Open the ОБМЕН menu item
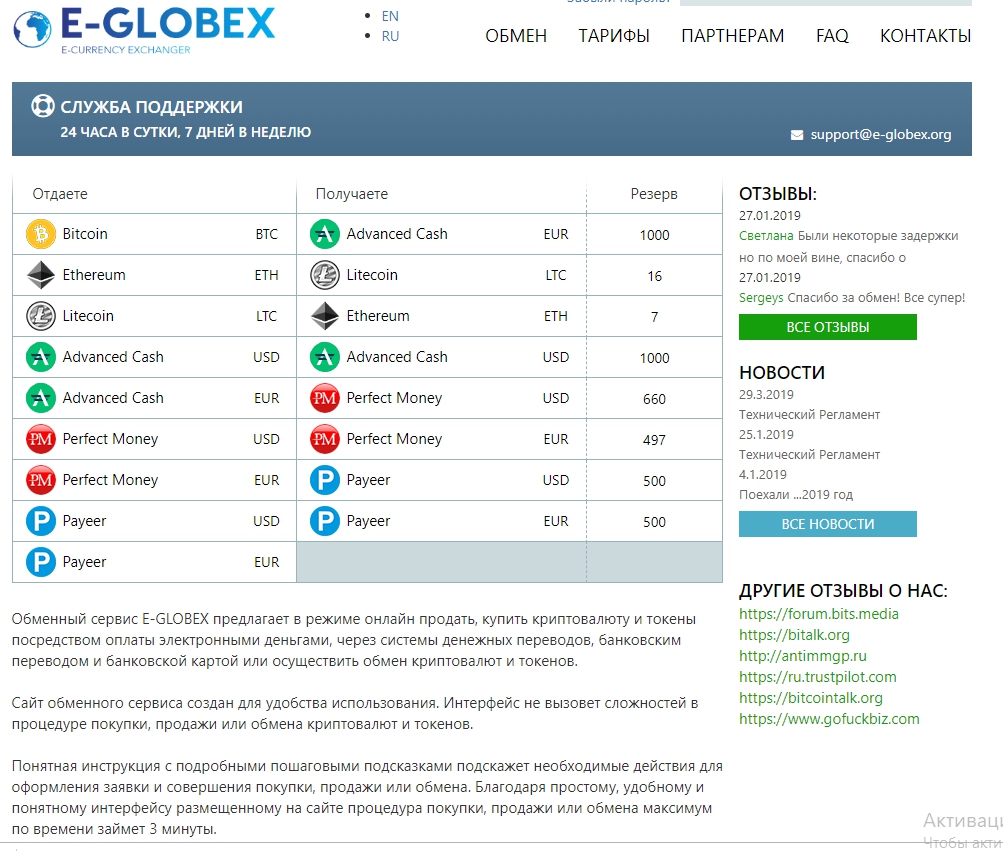Screen dimensions: 1003x851 point(516,36)
